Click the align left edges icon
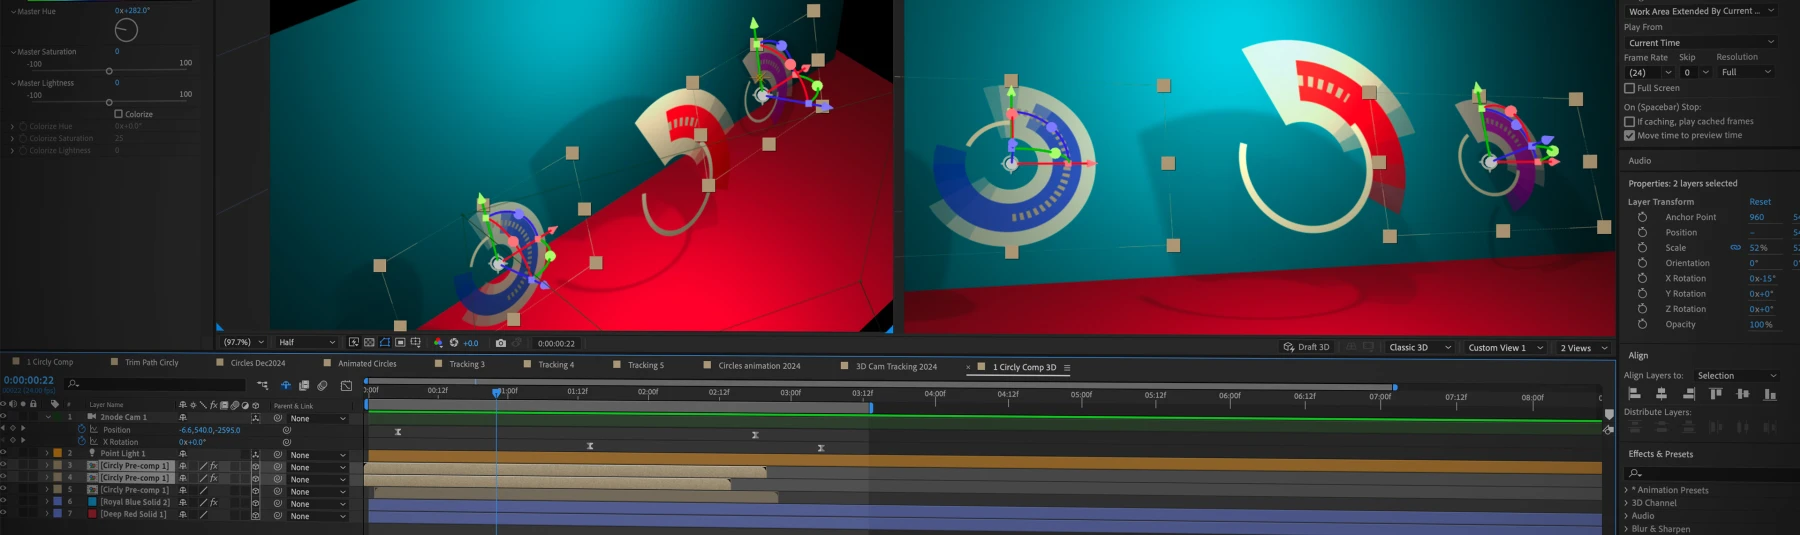This screenshot has width=1800, height=535. tap(1635, 394)
